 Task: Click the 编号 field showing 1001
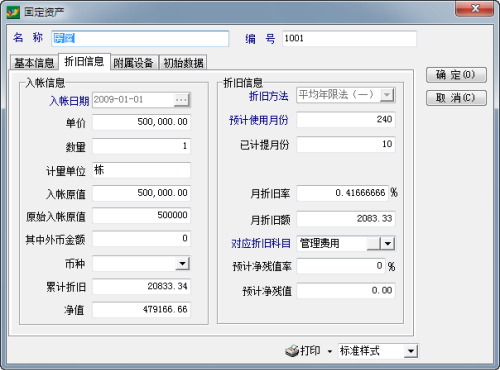(349, 38)
